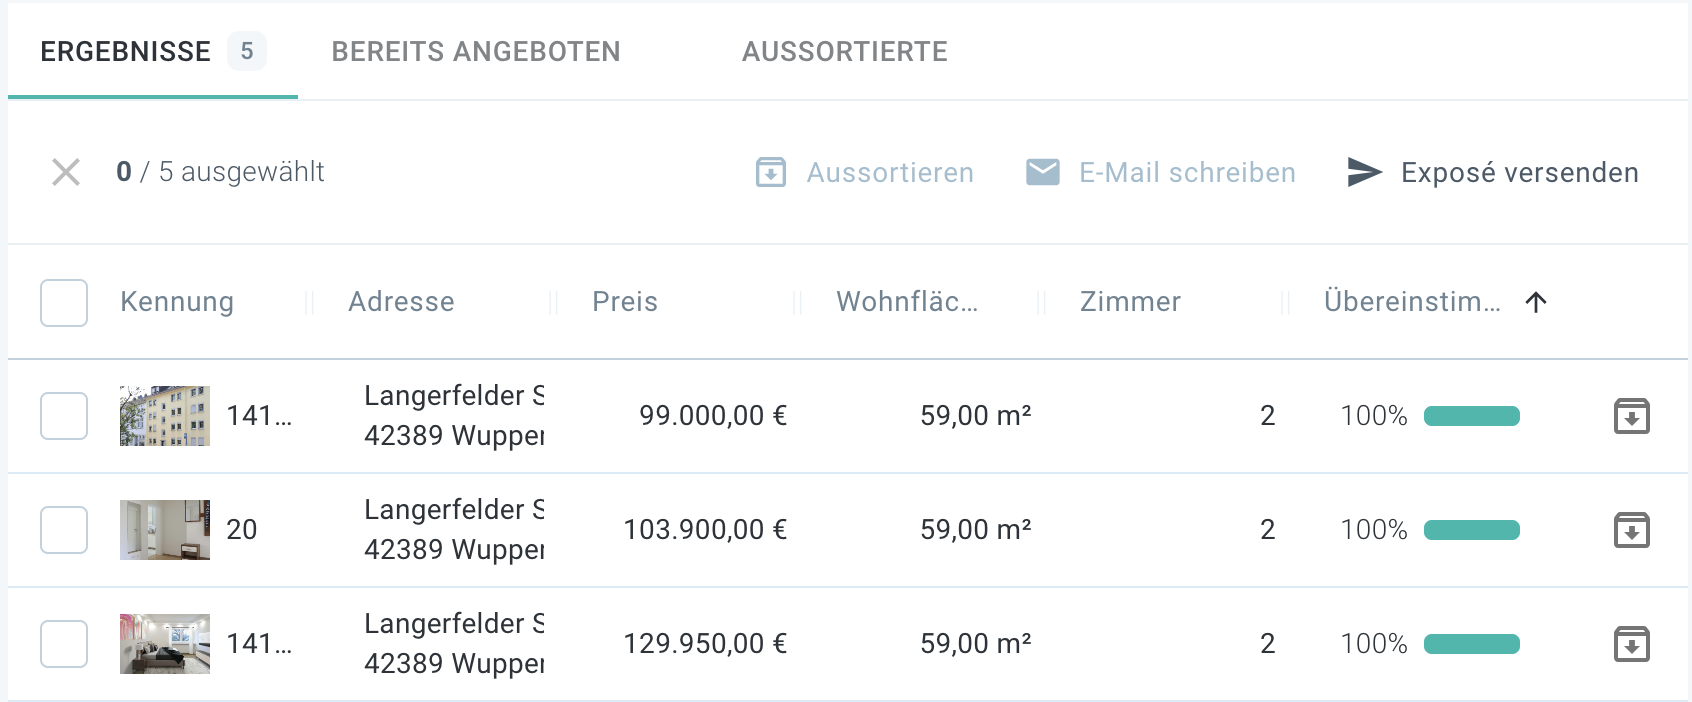Toggle sort arrow on Übereinstimmung column

1536,302
